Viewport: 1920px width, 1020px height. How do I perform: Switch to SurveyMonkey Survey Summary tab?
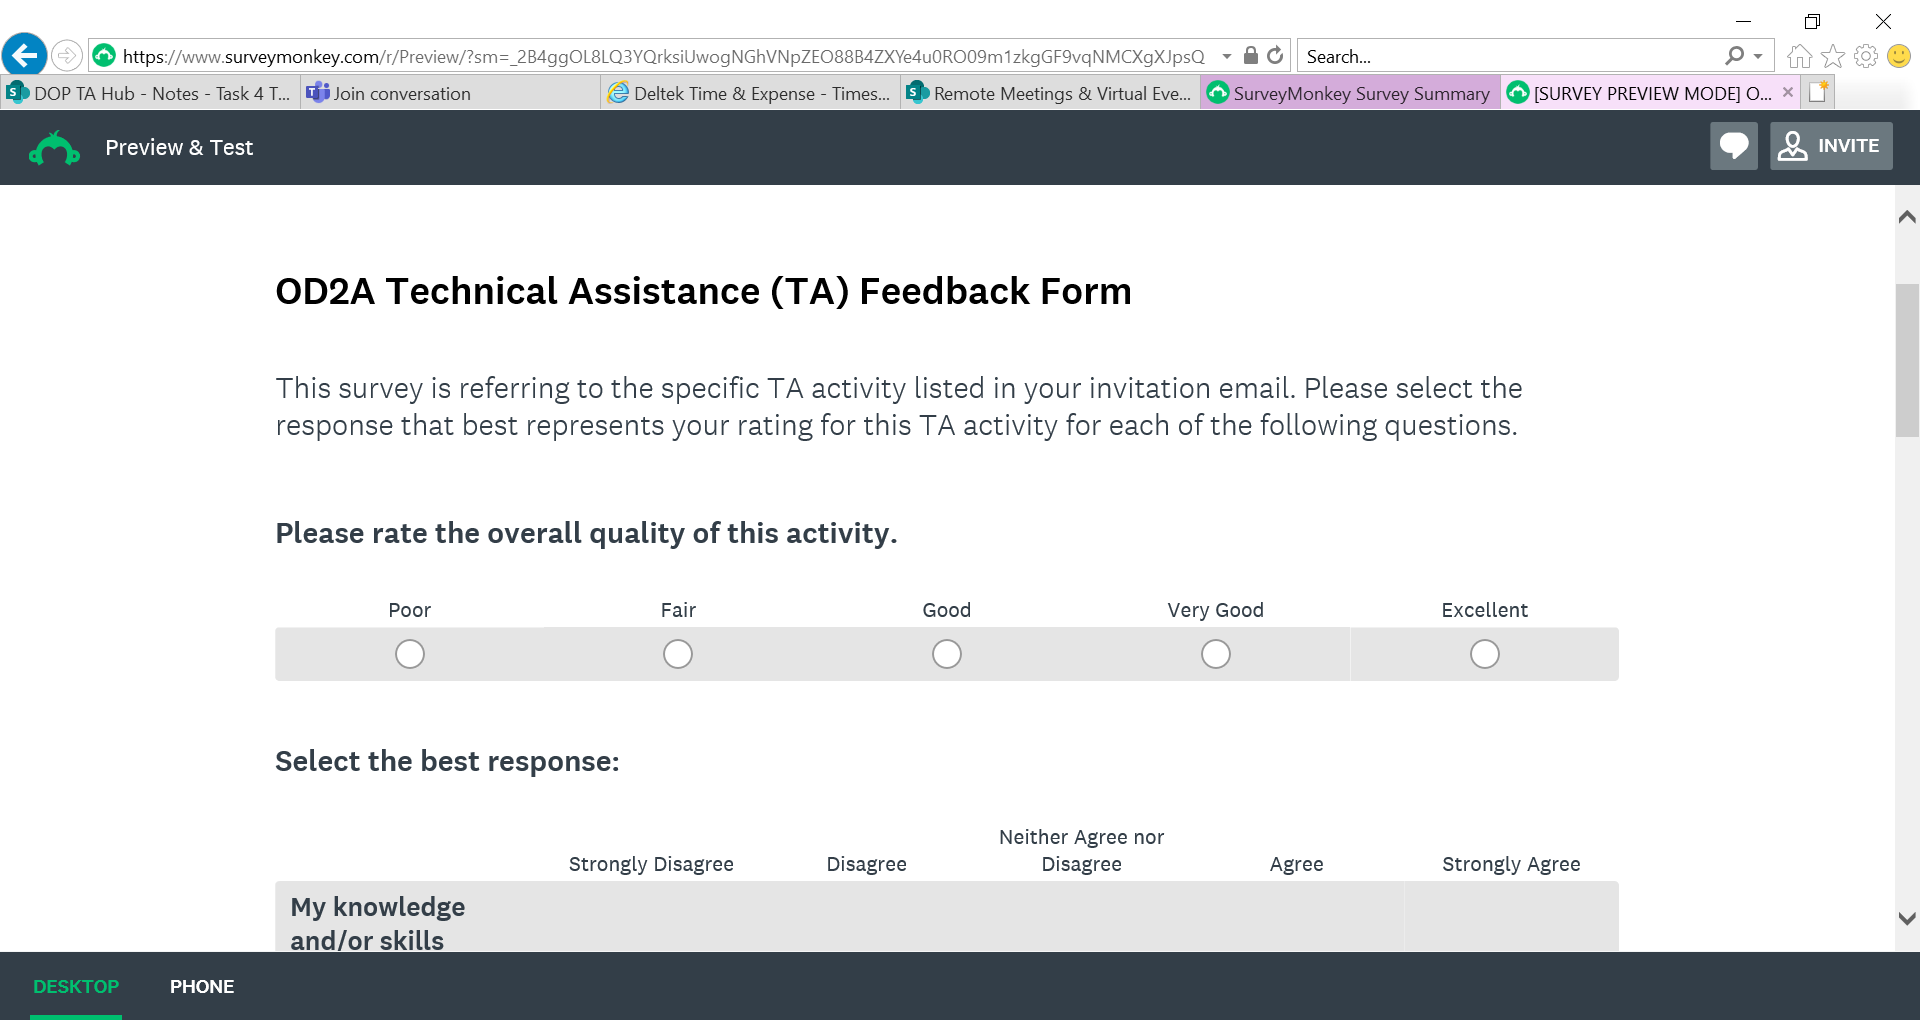[x=1350, y=93]
